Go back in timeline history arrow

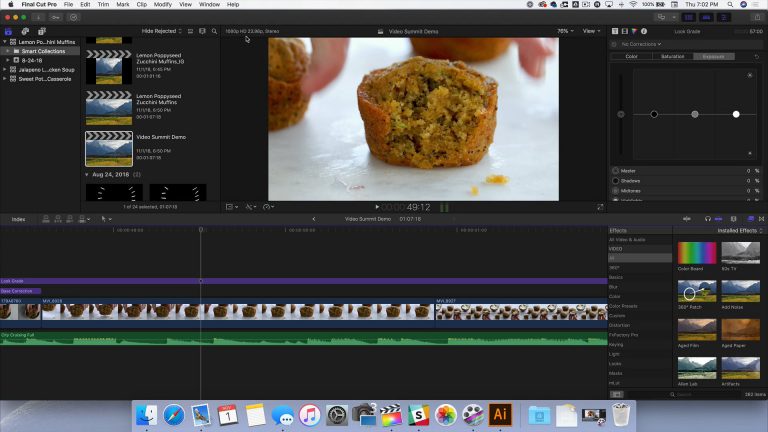coord(313,219)
